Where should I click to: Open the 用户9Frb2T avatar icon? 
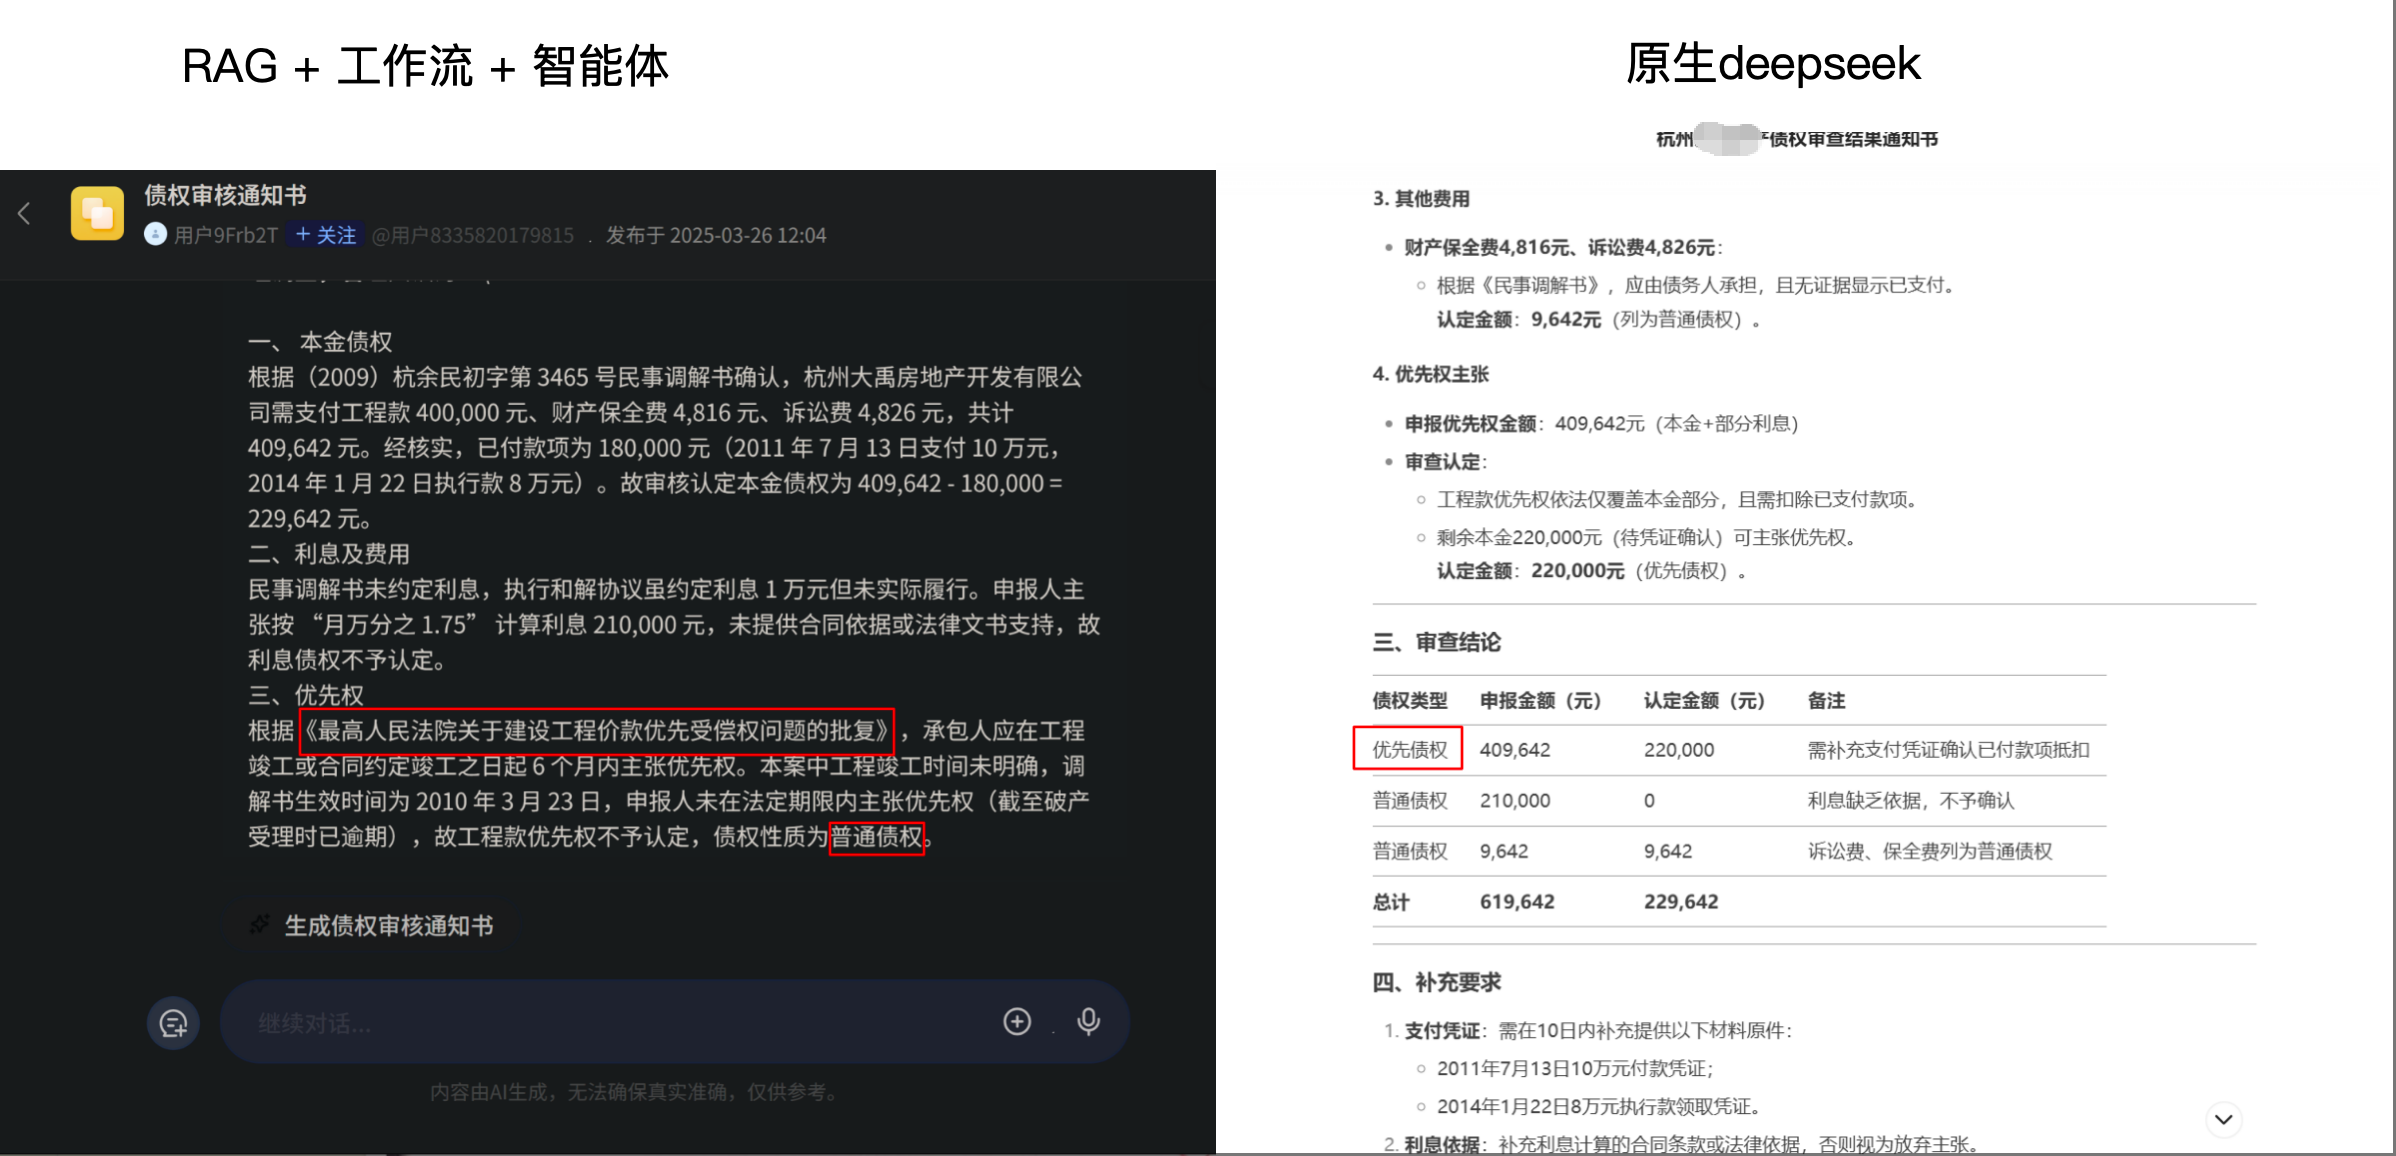pos(155,234)
